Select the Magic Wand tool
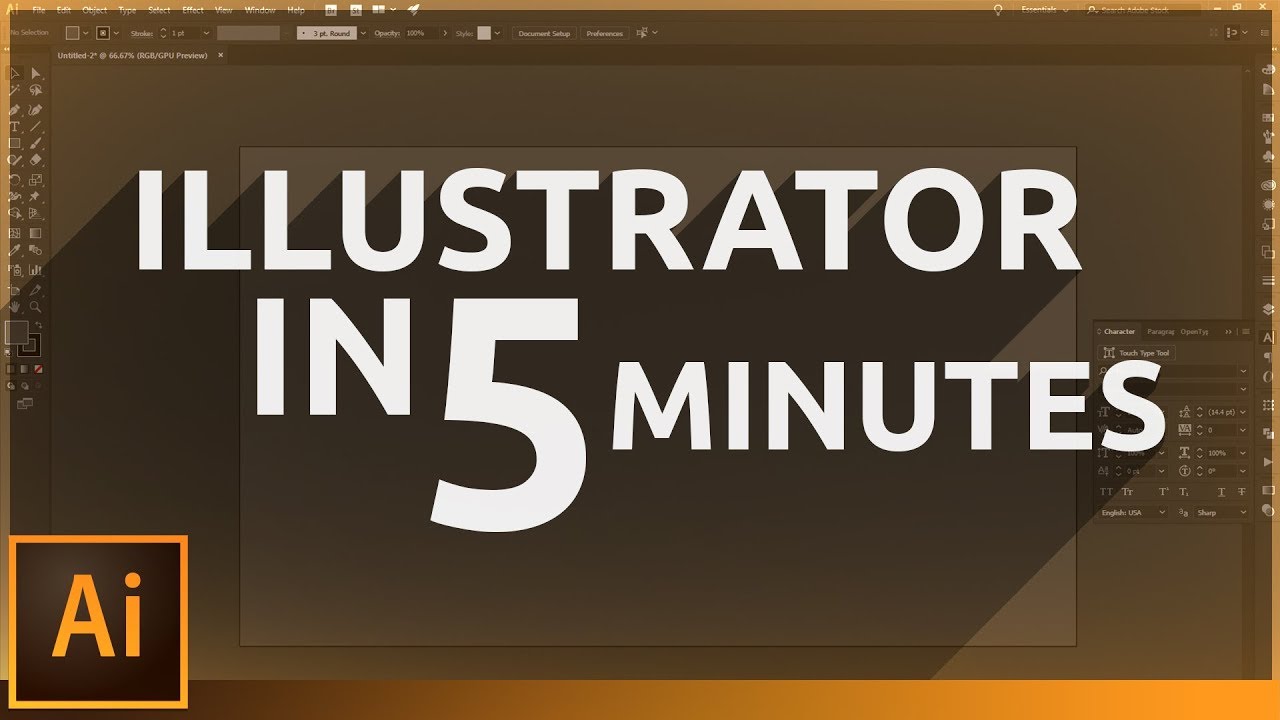 15,90
